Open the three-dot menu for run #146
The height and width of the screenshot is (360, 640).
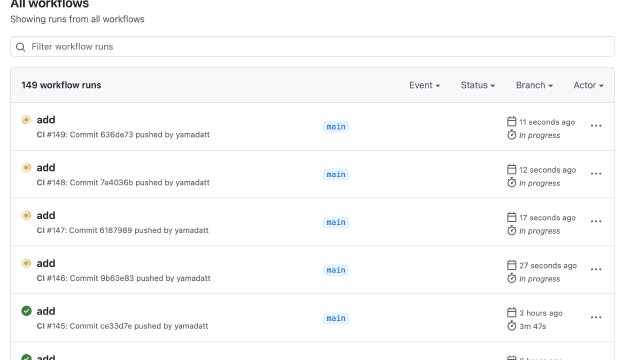[x=596, y=269]
